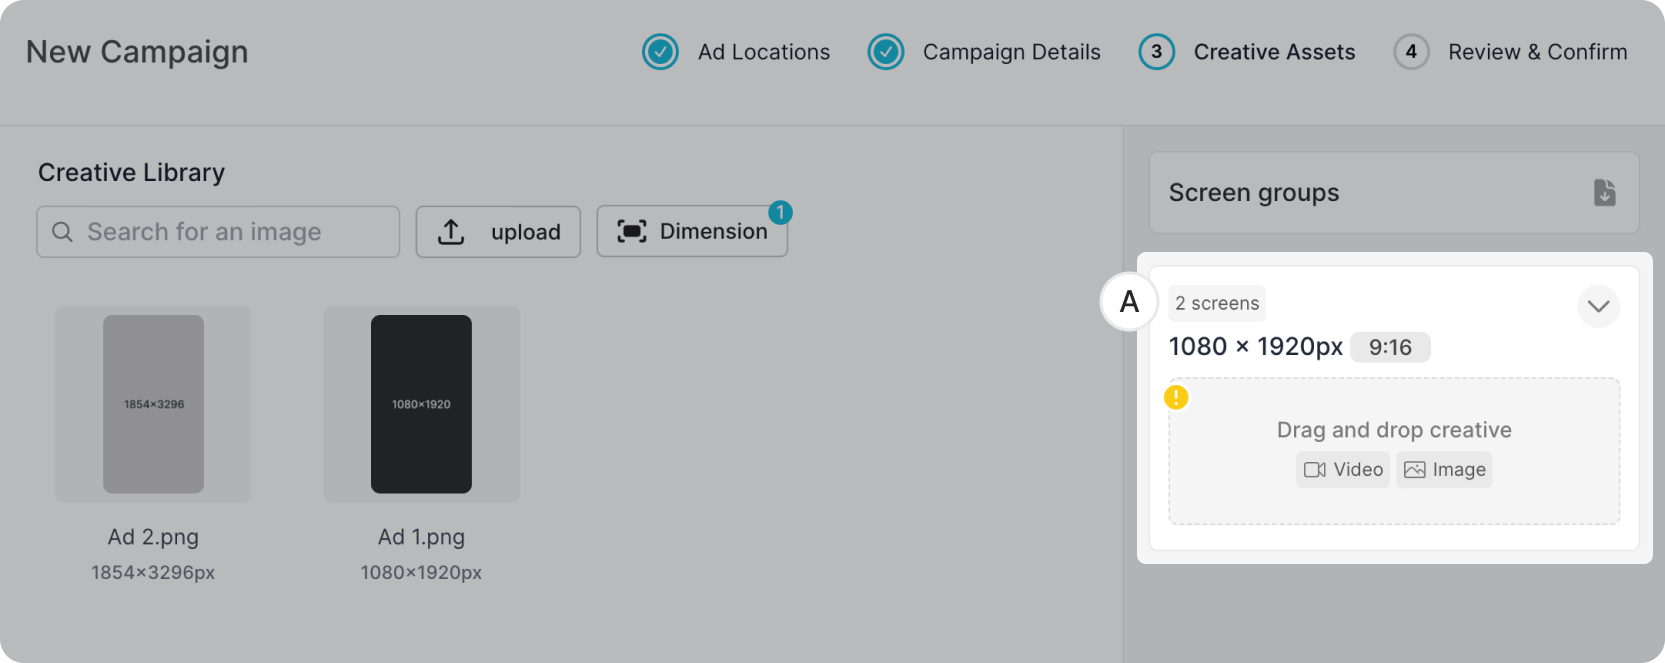Select the Ad 1.png thumbnail

(421, 404)
